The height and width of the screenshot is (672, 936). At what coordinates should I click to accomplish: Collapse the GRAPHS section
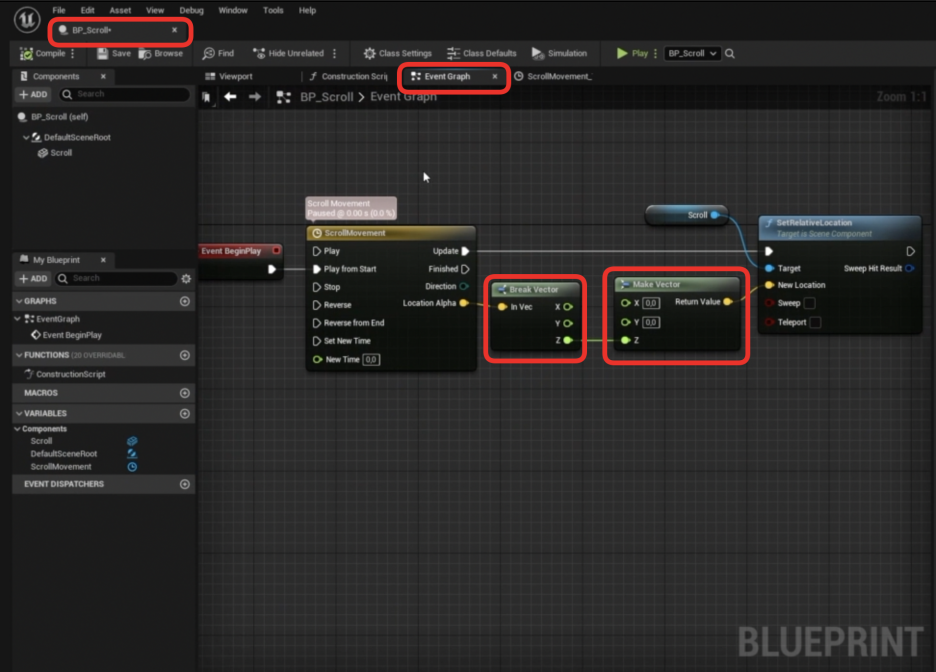[19, 301]
